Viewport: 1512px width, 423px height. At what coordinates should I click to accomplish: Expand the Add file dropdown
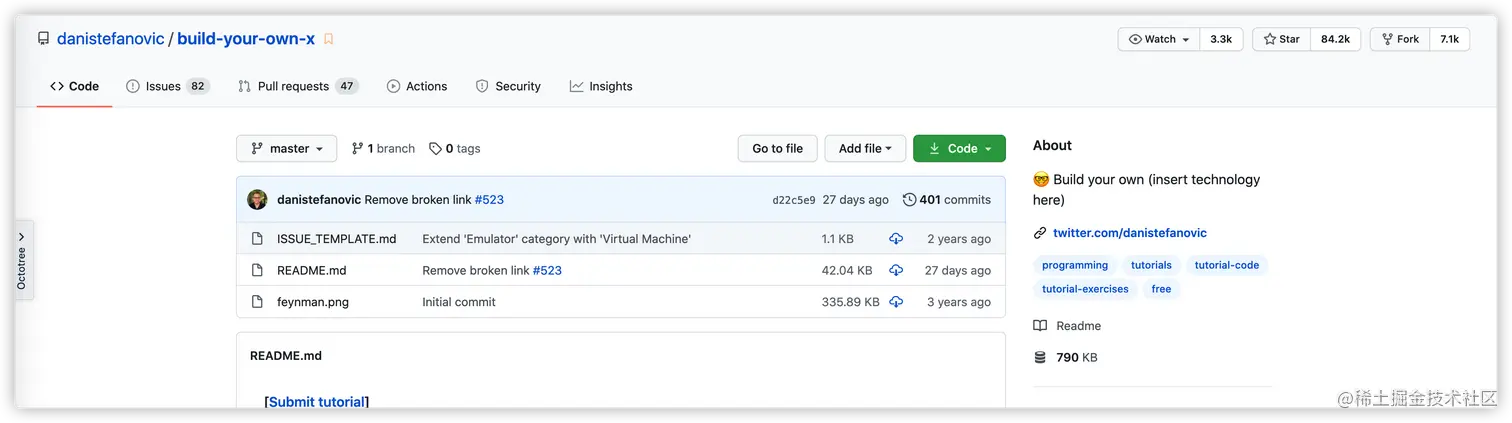[x=865, y=149]
